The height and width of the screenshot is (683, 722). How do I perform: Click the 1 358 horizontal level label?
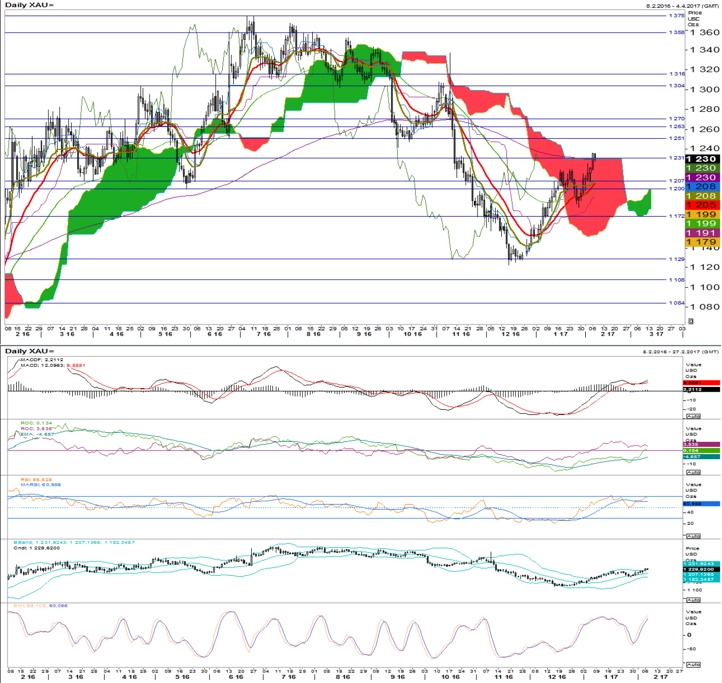(x=676, y=33)
